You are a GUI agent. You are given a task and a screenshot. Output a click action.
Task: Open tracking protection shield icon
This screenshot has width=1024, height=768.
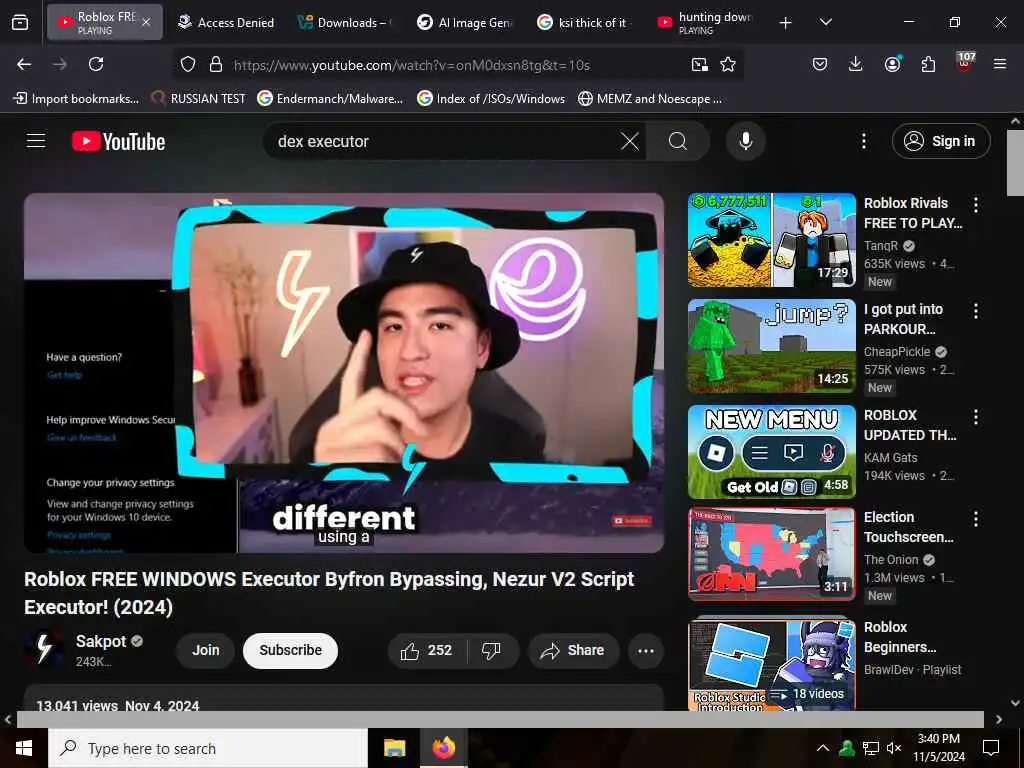pos(188,65)
